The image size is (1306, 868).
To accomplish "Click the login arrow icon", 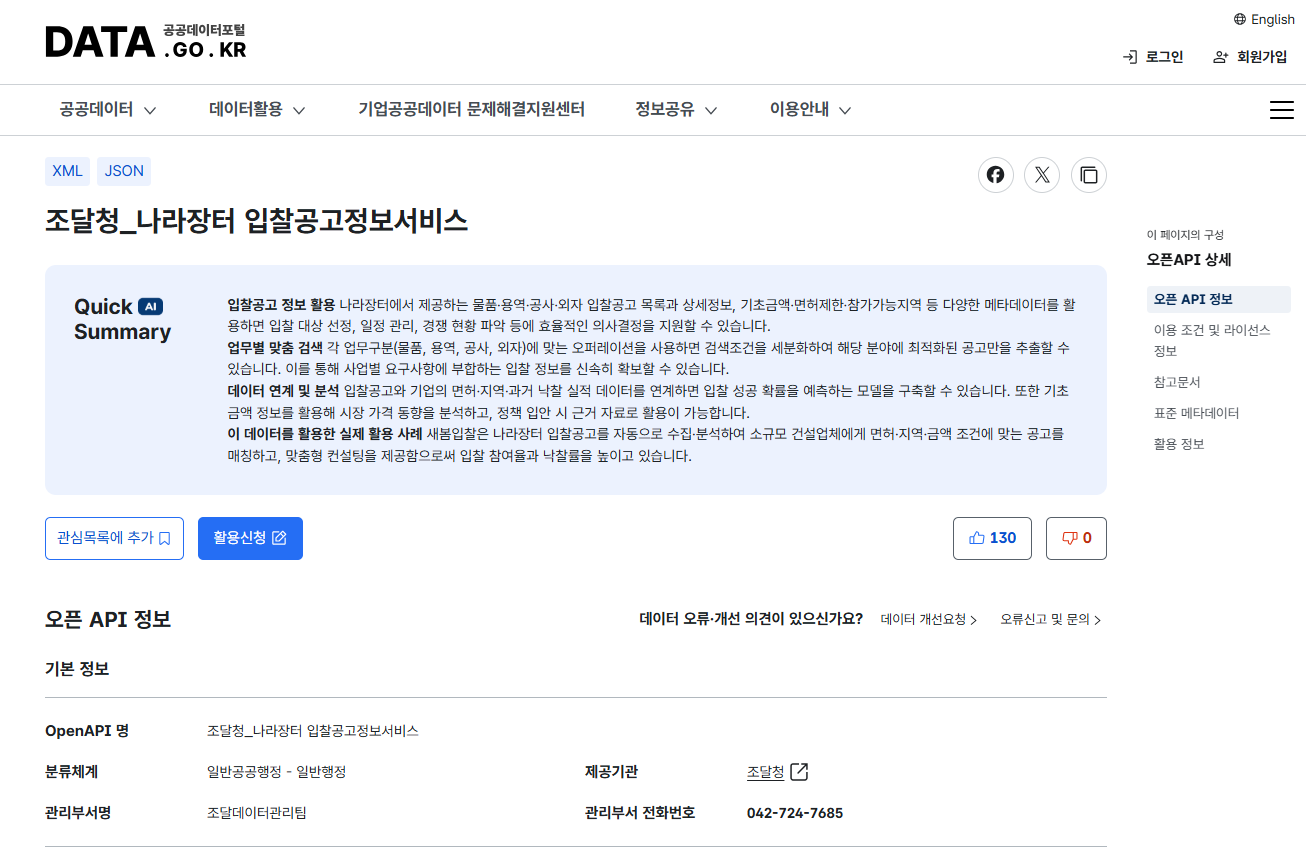I will (1130, 57).
